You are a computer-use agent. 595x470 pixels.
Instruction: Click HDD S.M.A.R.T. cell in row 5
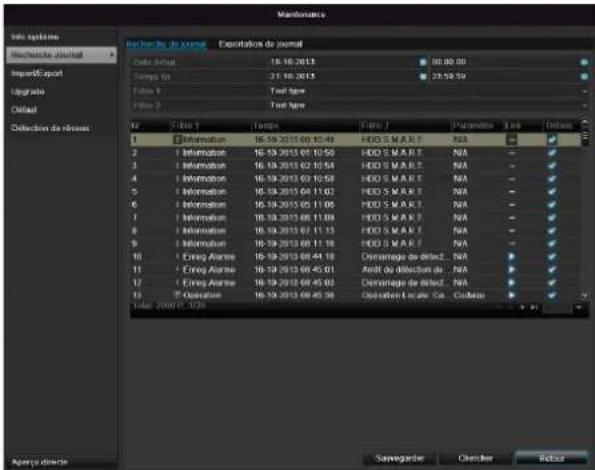point(391,192)
